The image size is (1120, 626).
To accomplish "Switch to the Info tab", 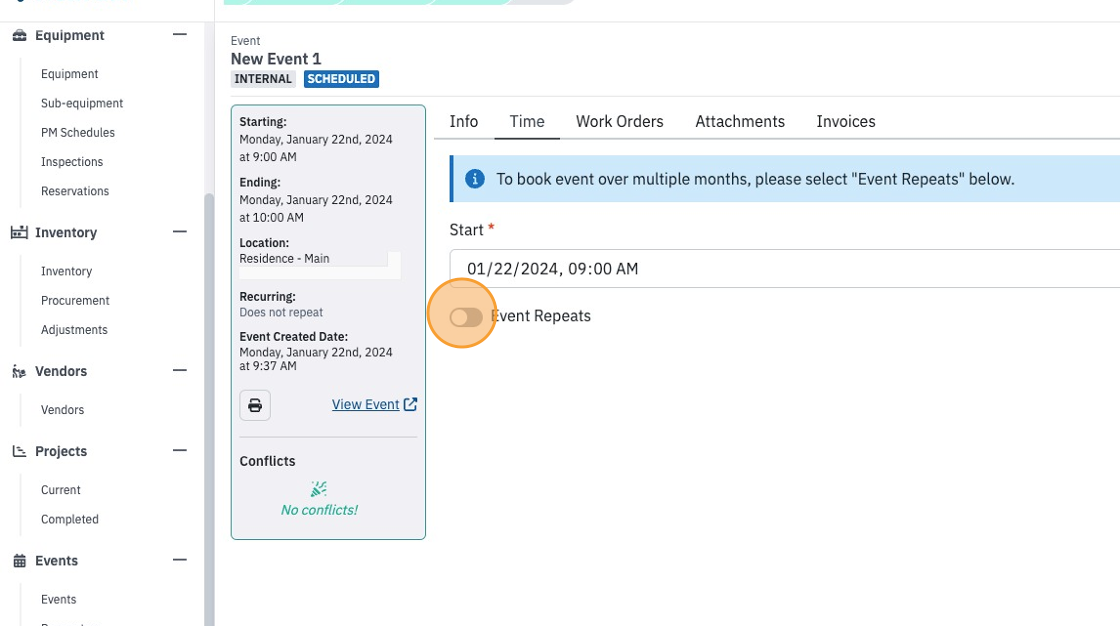I will (464, 121).
